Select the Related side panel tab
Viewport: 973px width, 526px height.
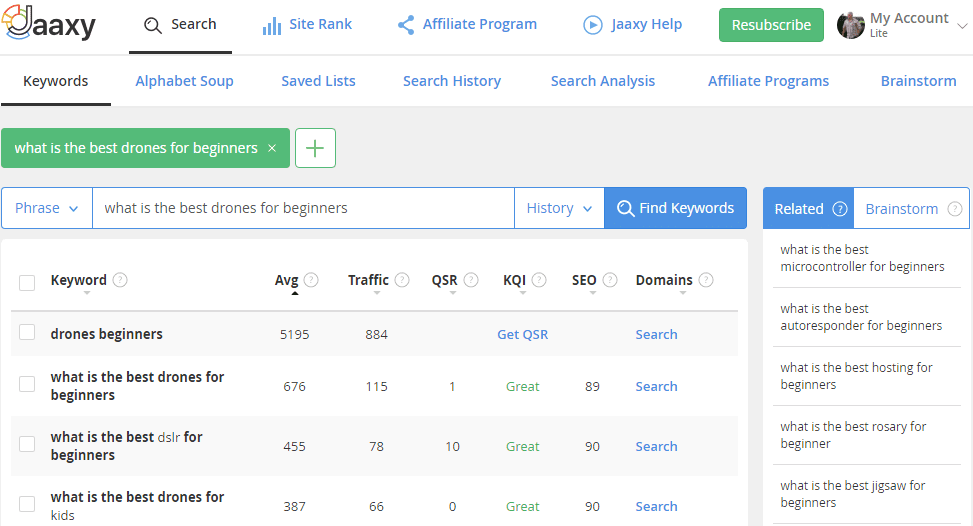tap(809, 208)
